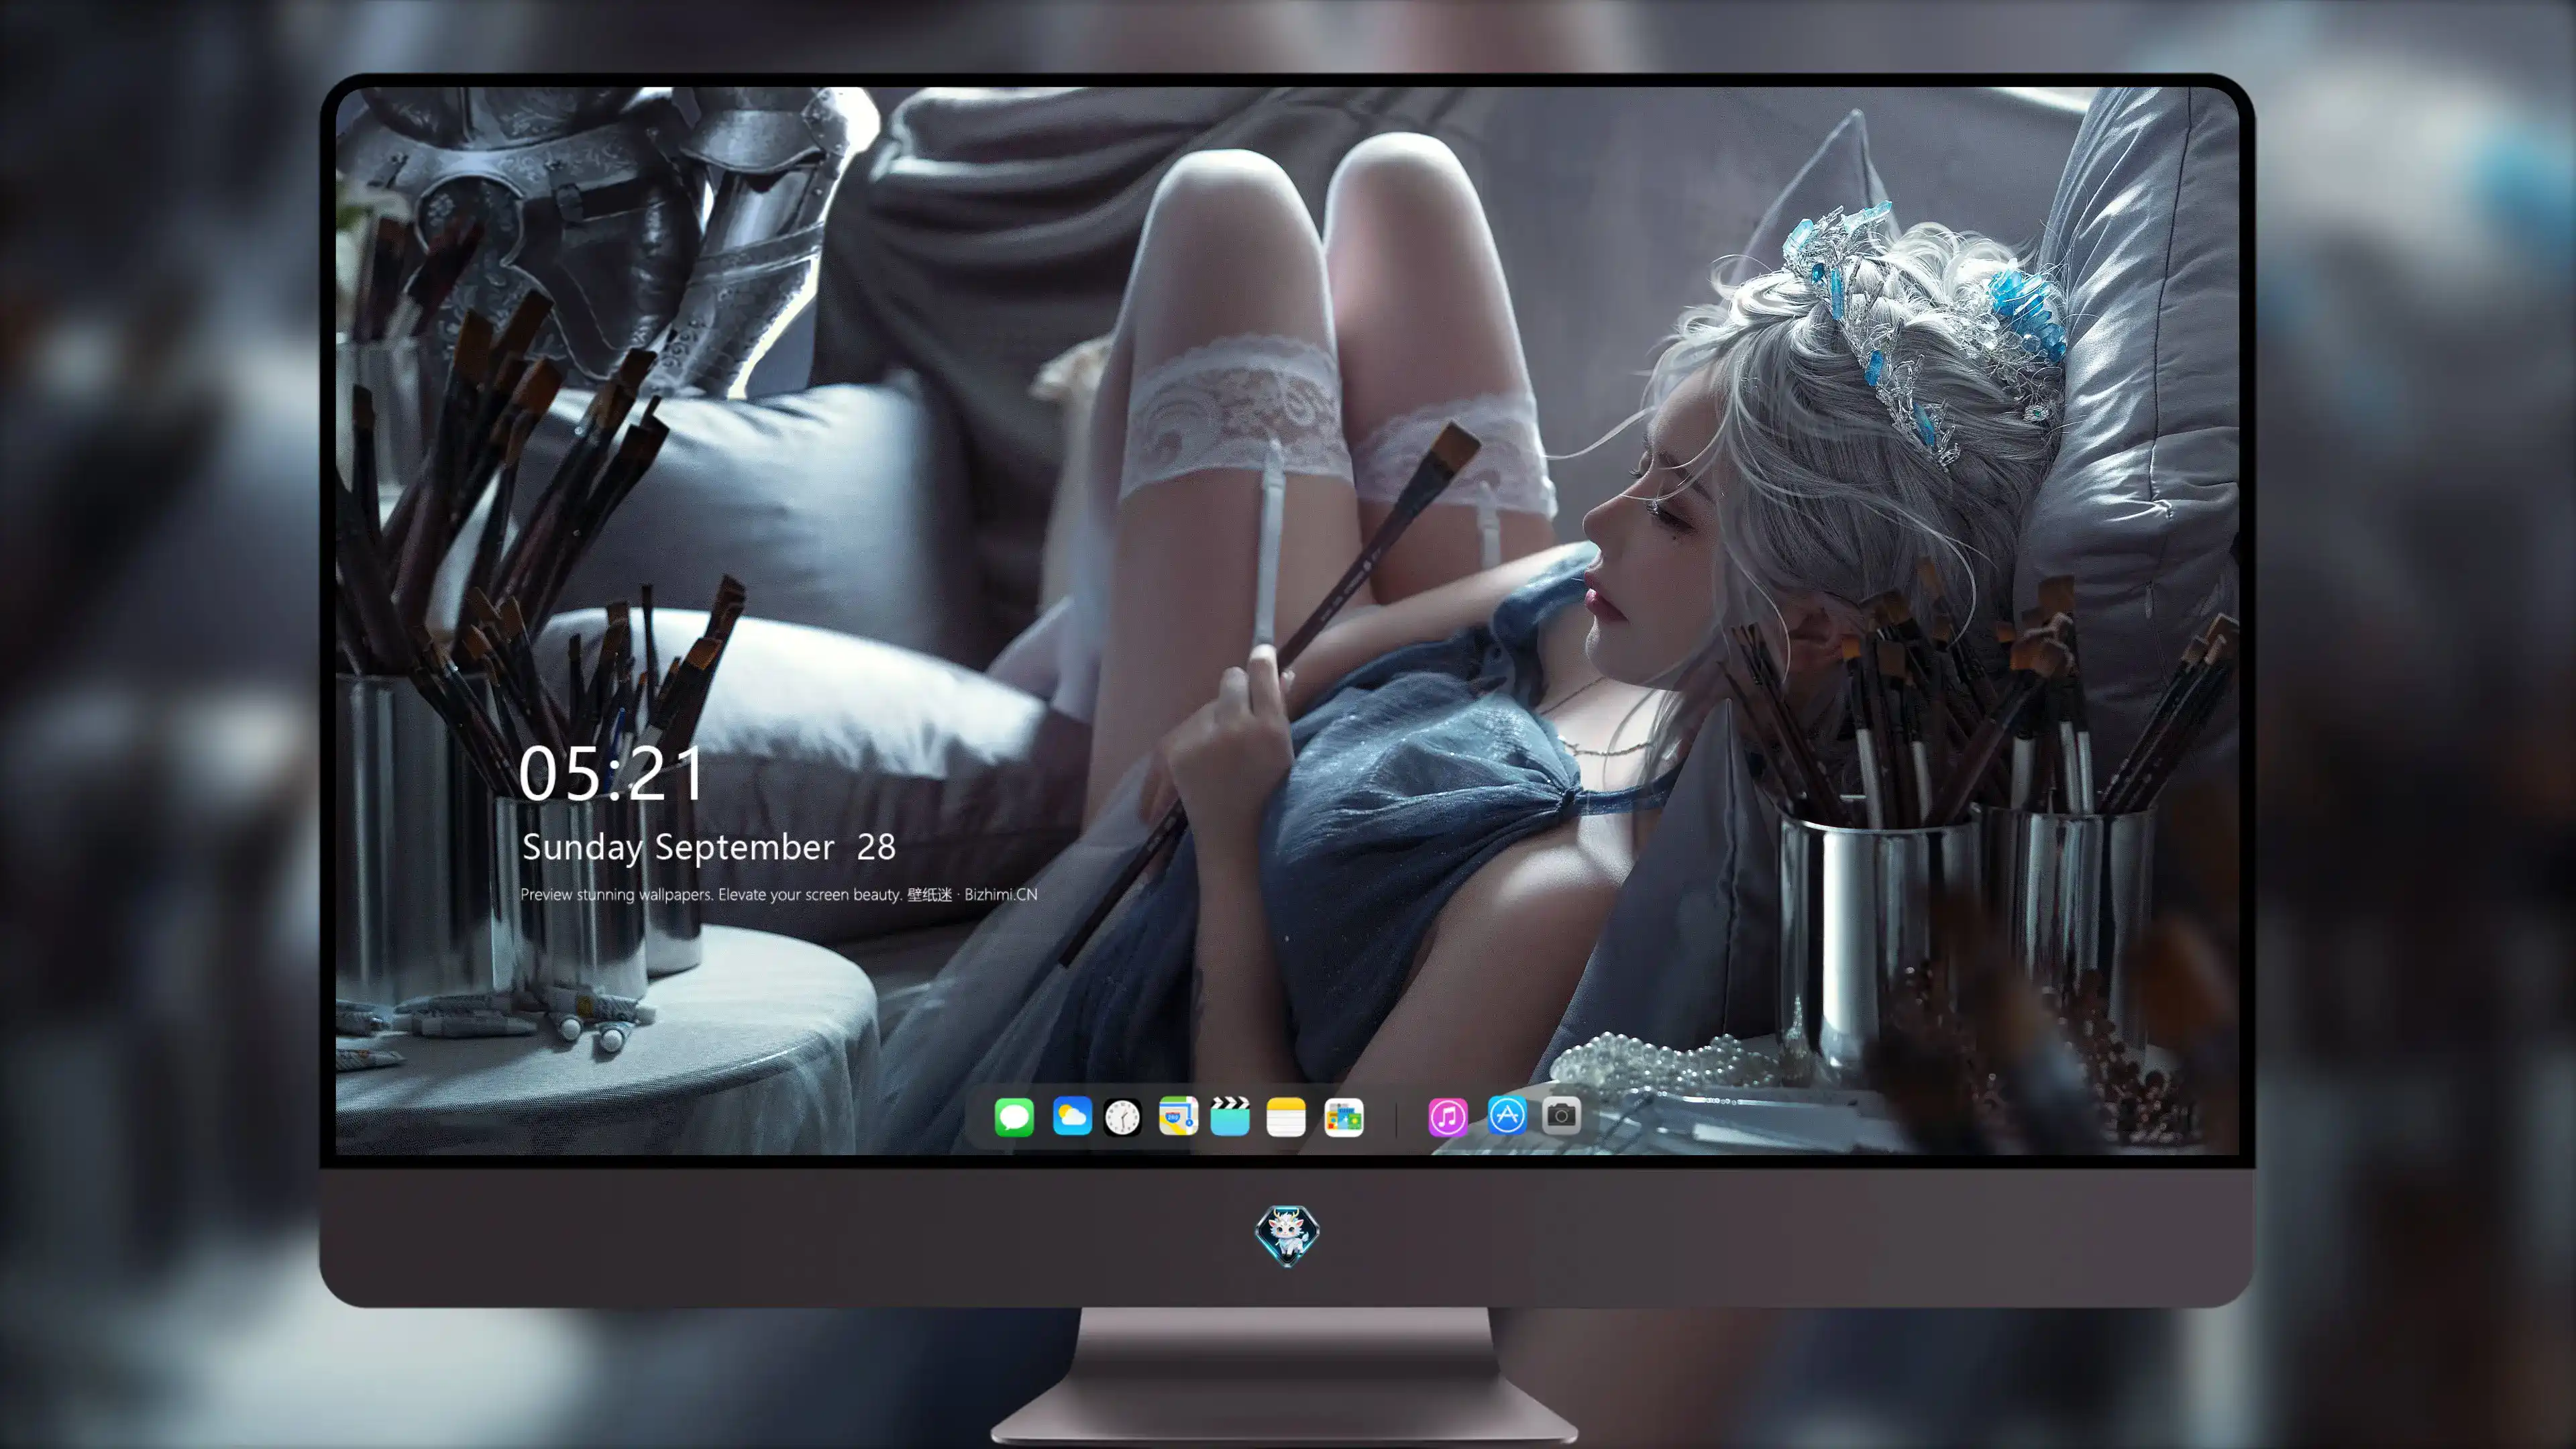Open the yellow Notes app
The image size is (2576, 1449).
1286,1117
